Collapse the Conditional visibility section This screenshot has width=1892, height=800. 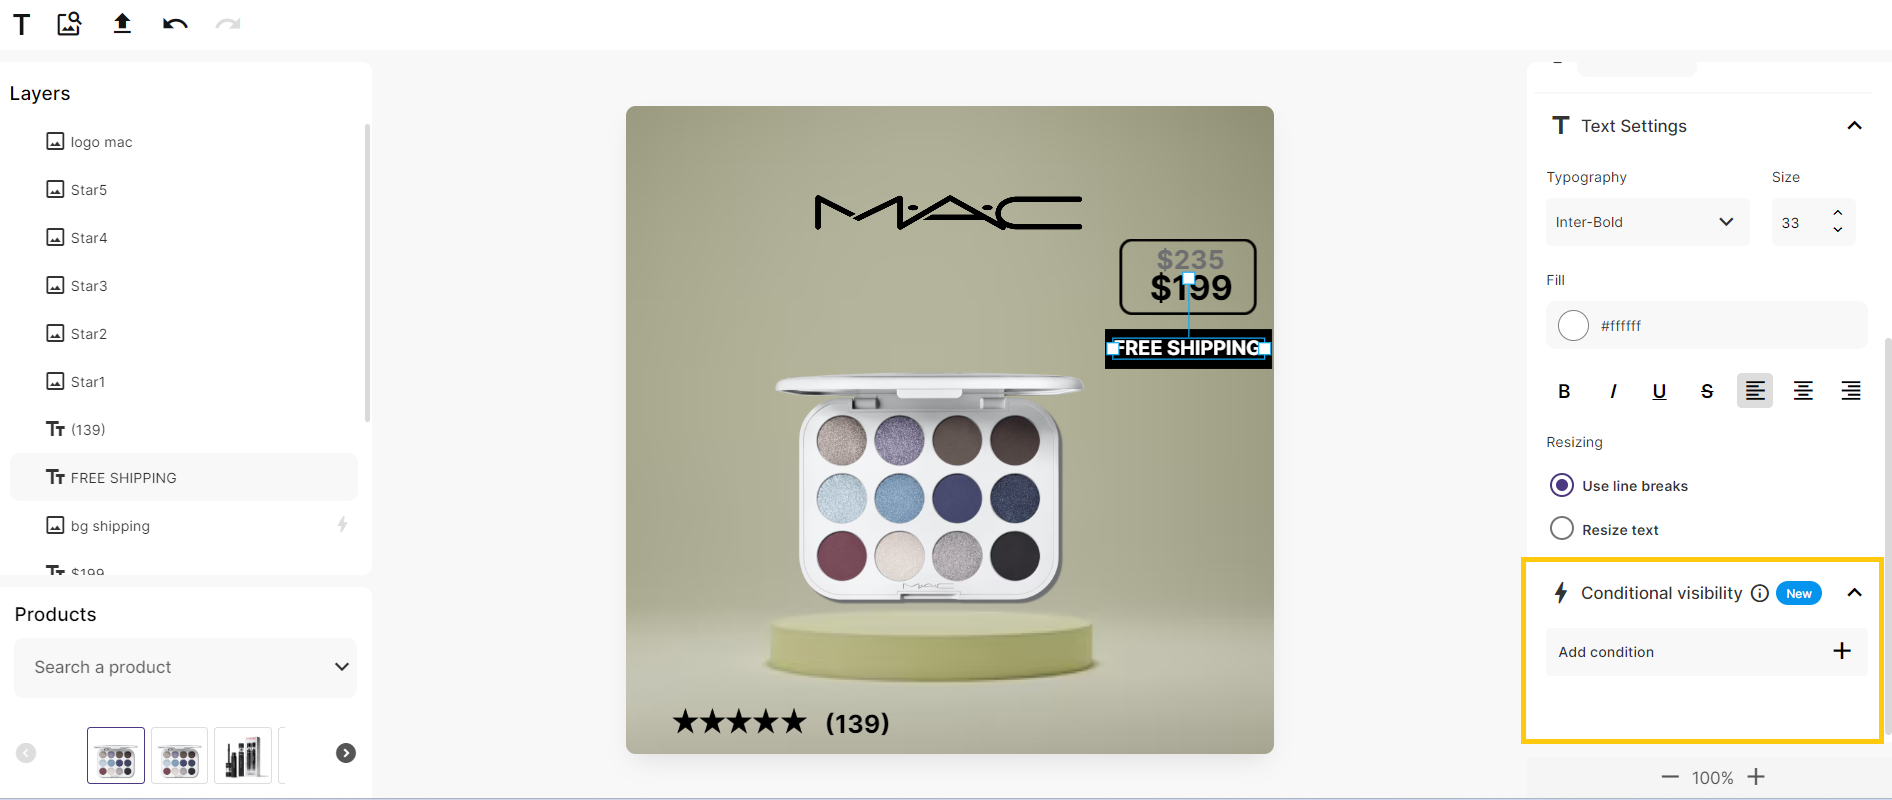[1854, 592]
